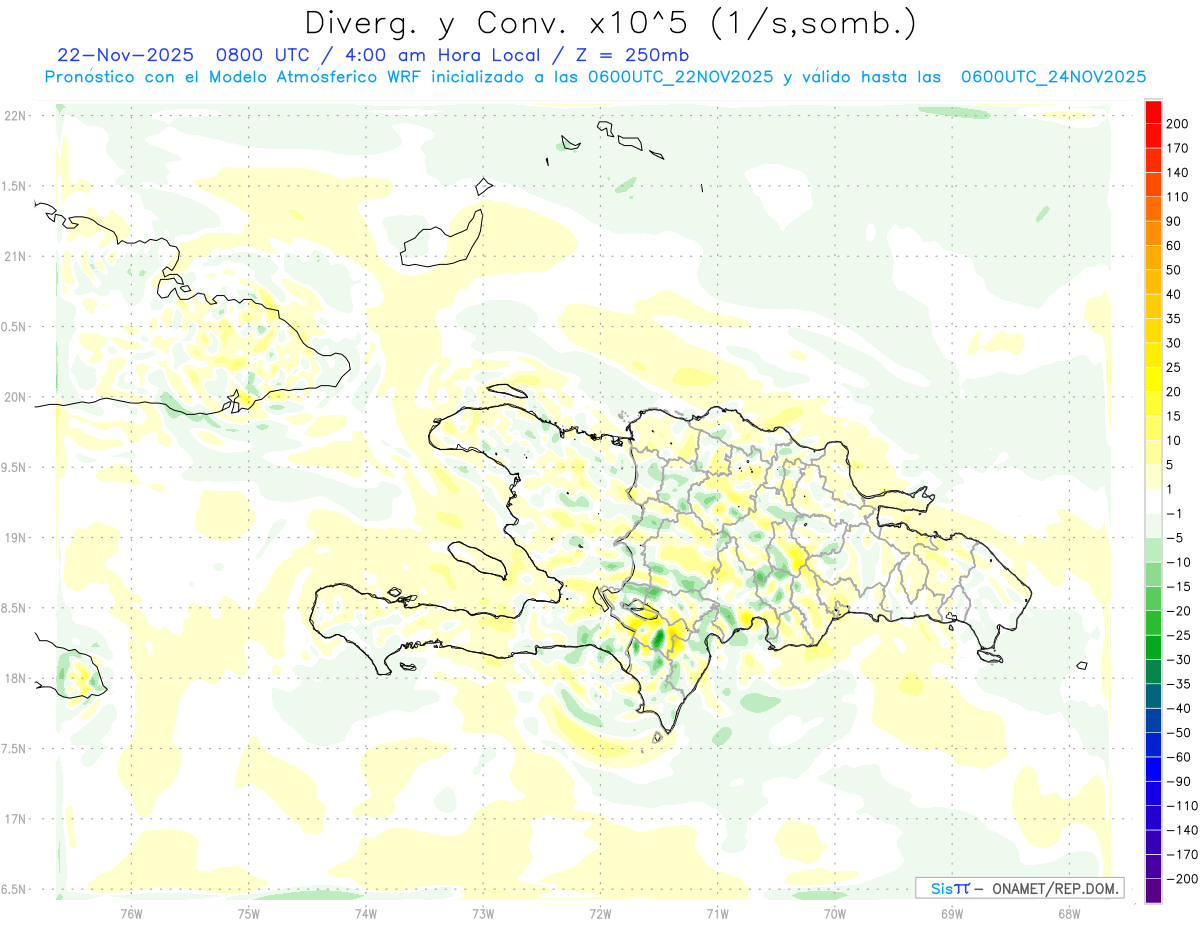Click the '-110' colorbar label

click(x=1182, y=805)
